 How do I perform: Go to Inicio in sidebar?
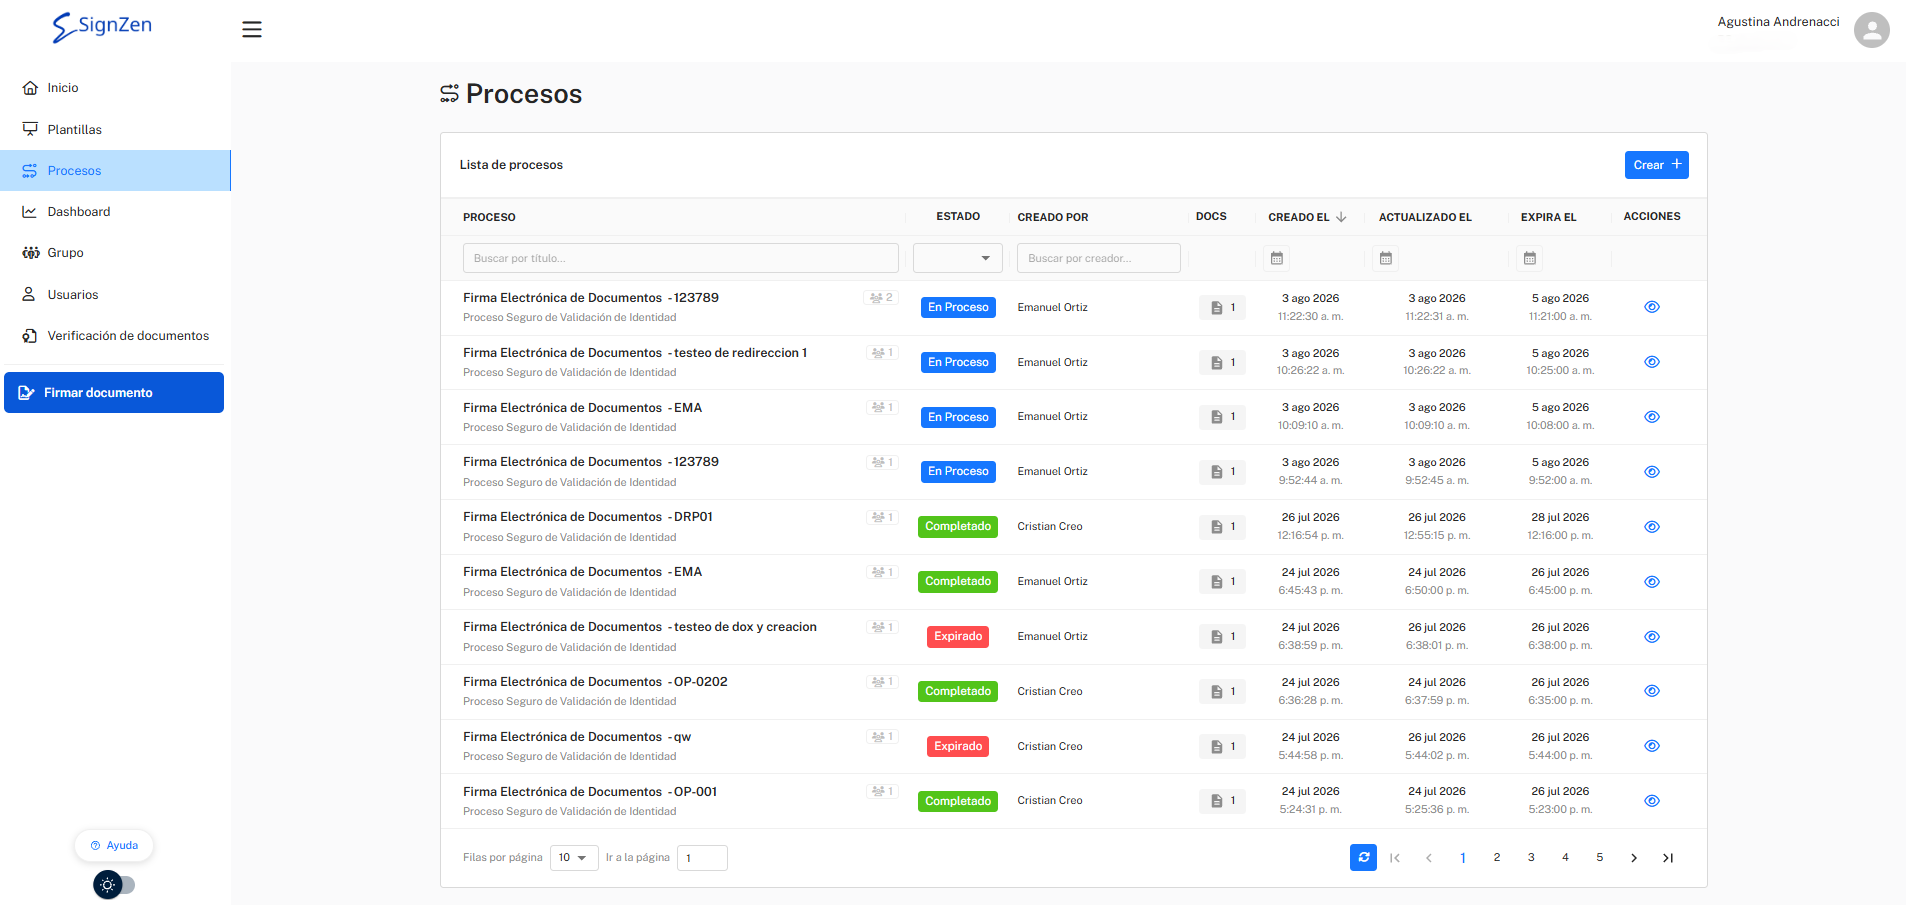(115, 88)
